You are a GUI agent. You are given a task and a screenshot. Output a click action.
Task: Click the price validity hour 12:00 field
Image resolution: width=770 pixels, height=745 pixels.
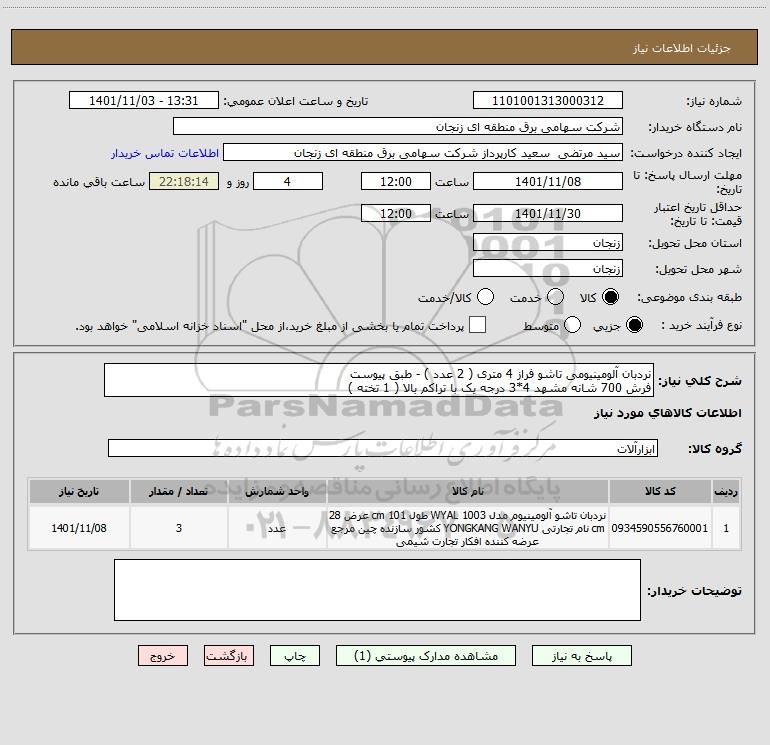[x=396, y=213]
